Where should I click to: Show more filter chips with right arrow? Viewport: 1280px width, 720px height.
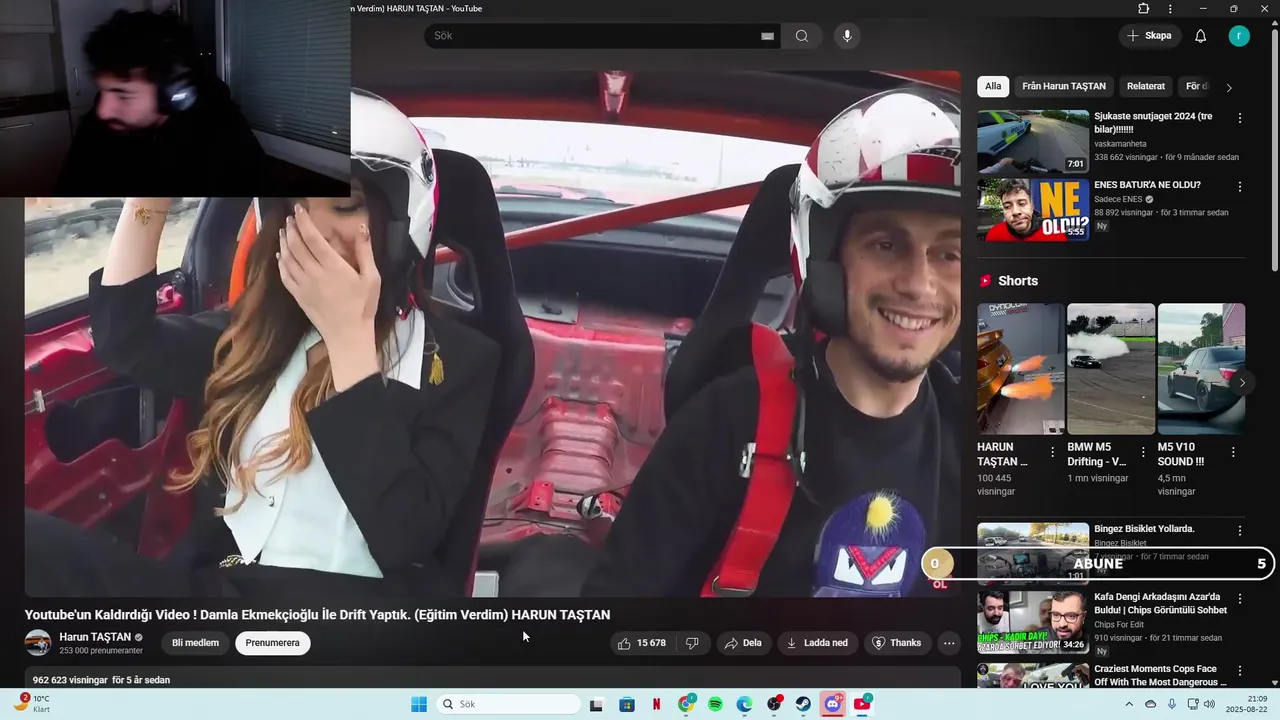pos(1229,87)
